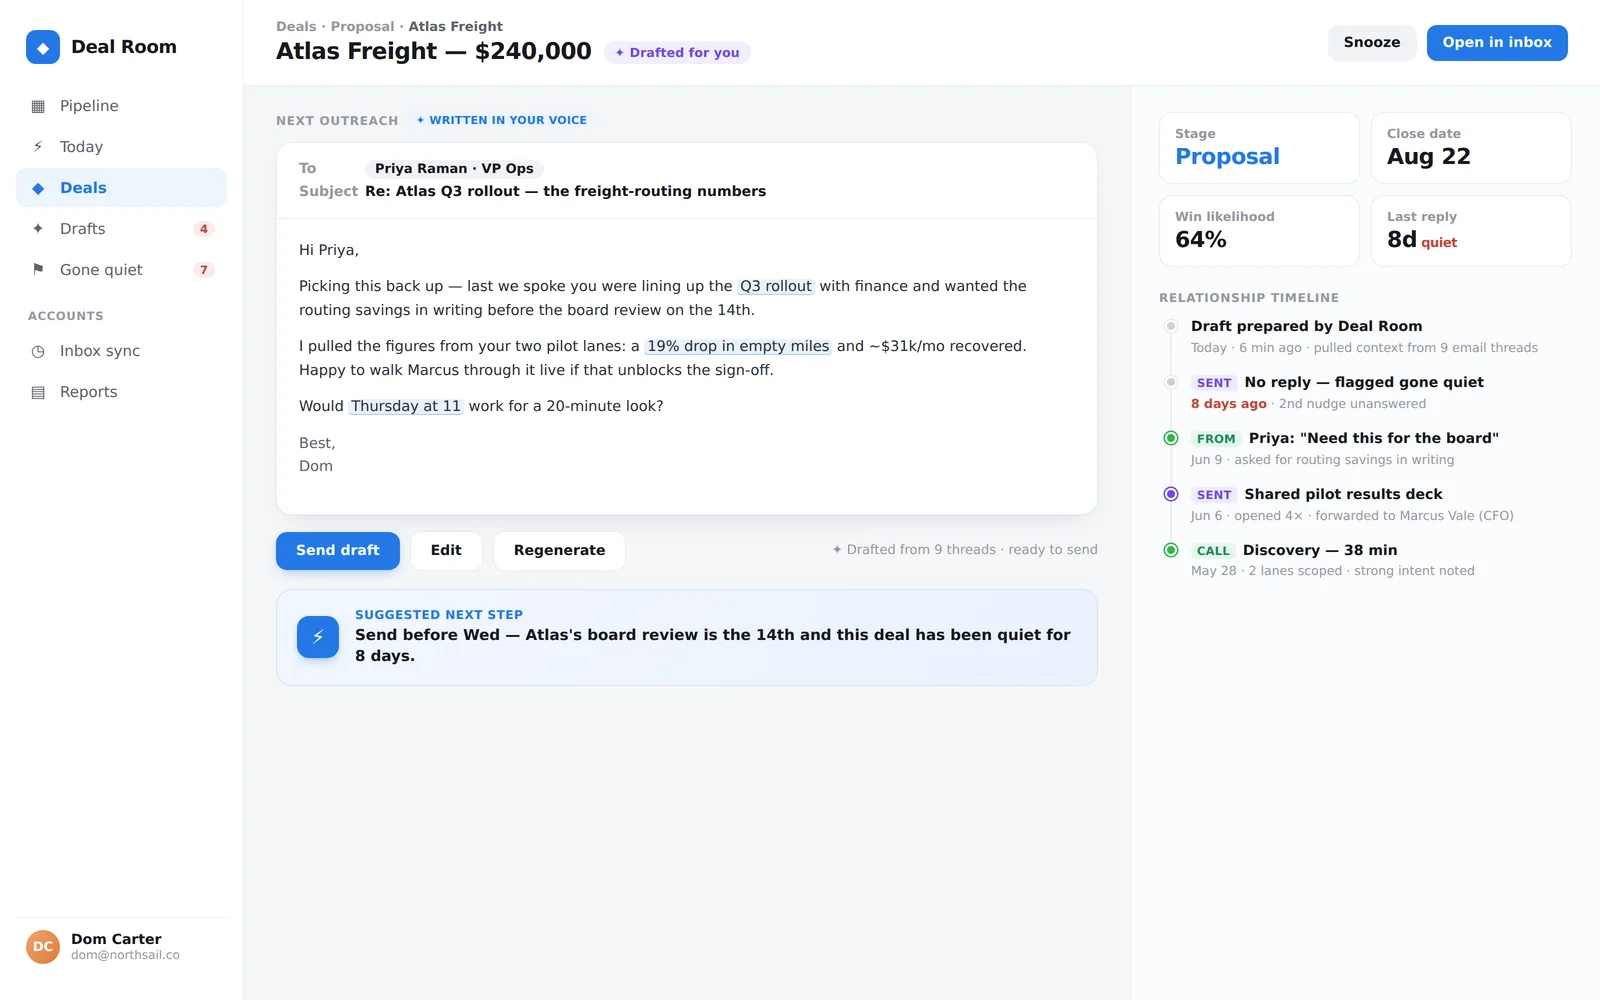Click the Priya Raman recipient chip
This screenshot has height=1000, width=1600.
pos(454,169)
